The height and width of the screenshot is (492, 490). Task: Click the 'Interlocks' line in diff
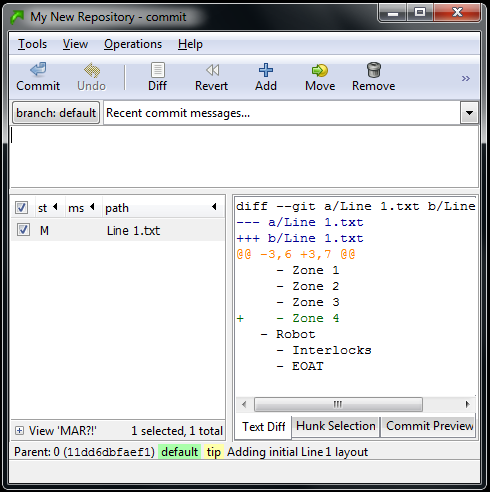[324, 350]
